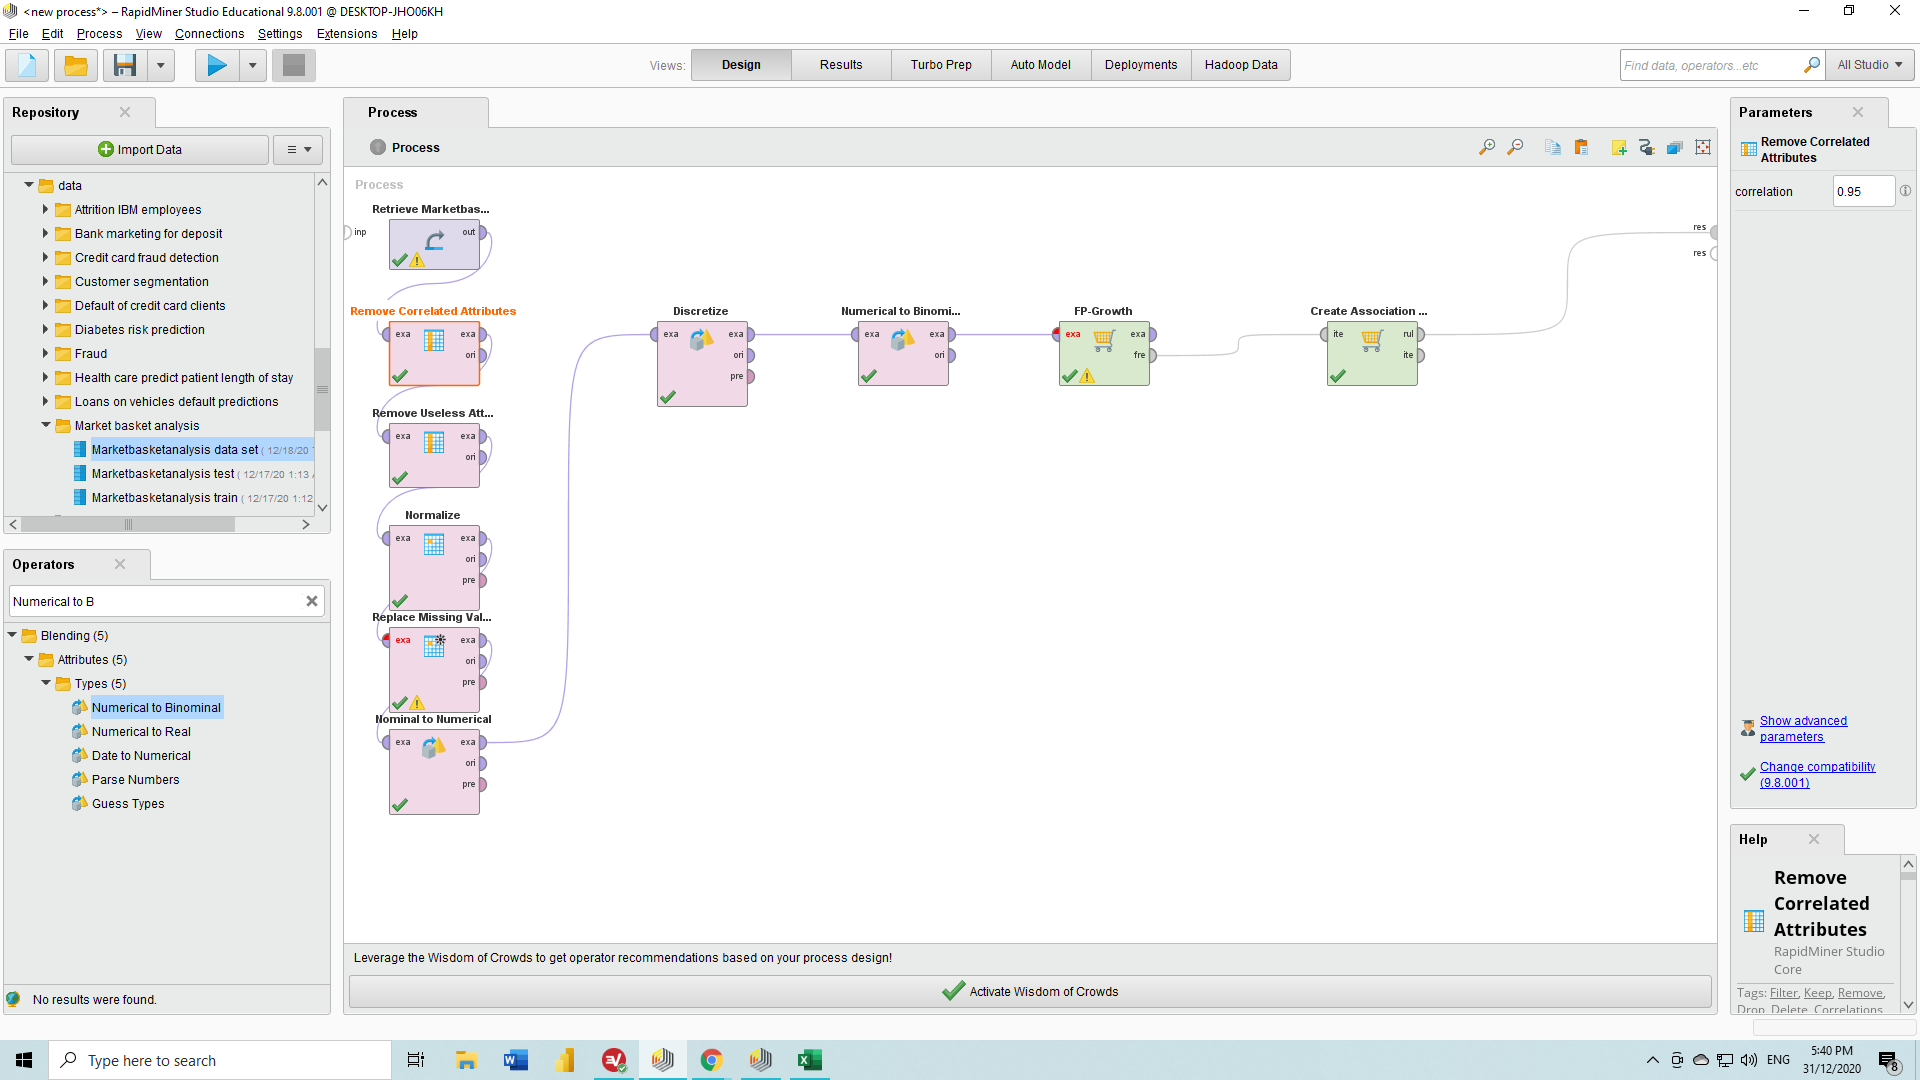Viewport: 1920px width, 1080px height.
Task: Open the run options dropdown arrow
Action: (x=252, y=66)
